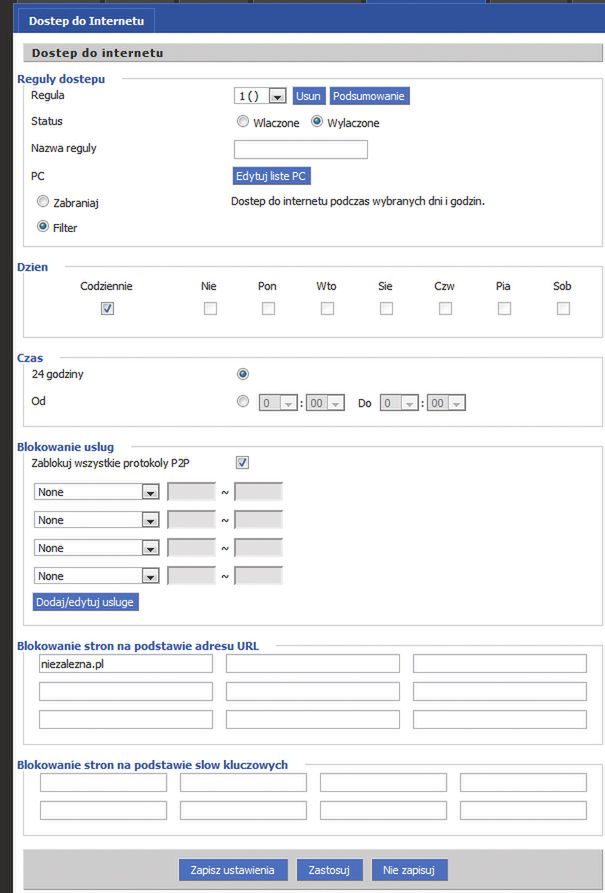Select the Od time range radio button
Viewport: 605px width, 893px height.
click(x=242, y=403)
